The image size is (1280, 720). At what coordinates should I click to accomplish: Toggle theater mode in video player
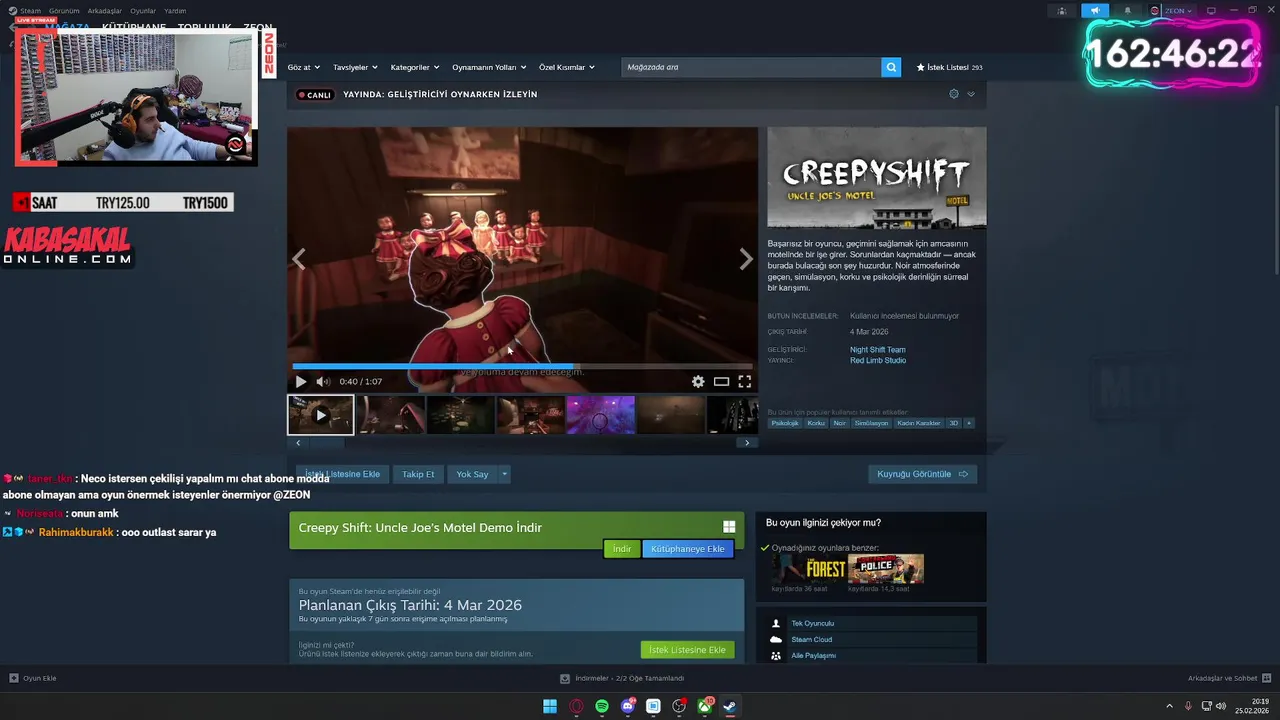click(721, 381)
